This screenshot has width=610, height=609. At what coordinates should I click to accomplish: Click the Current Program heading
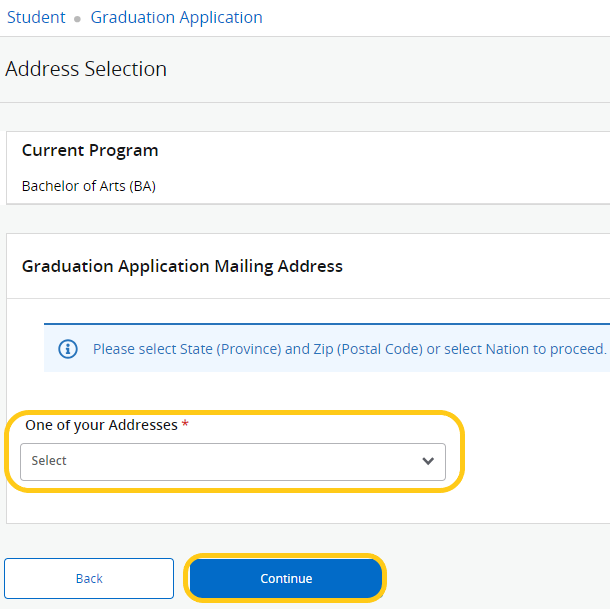click(x=90, y=151)
